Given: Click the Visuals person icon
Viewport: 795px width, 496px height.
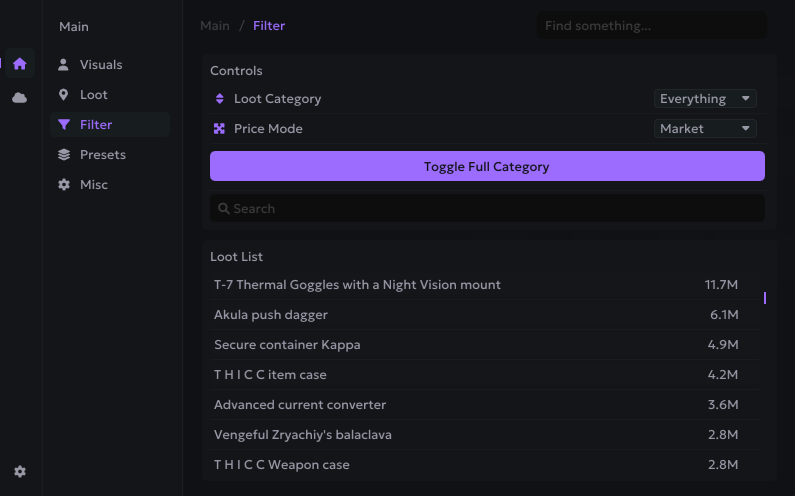Looking at the screenshot, I should (64, 65).
